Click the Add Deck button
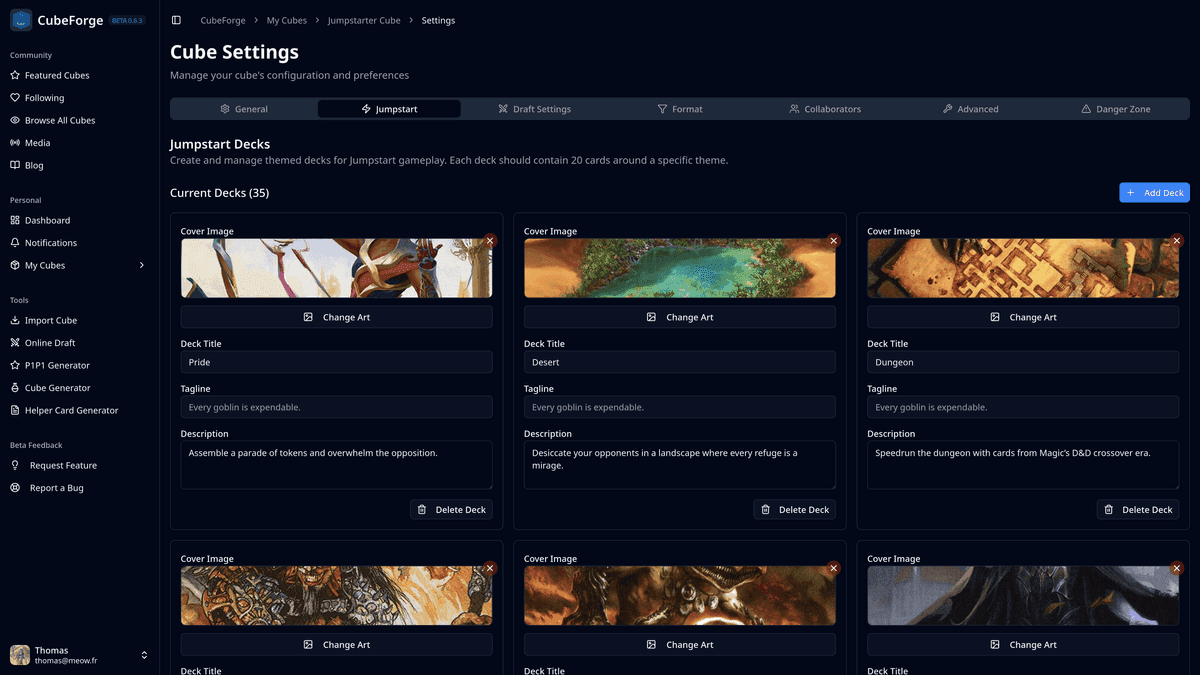Image resolution: width=1200 pixels, height=675 pixels. [1154, 192]
